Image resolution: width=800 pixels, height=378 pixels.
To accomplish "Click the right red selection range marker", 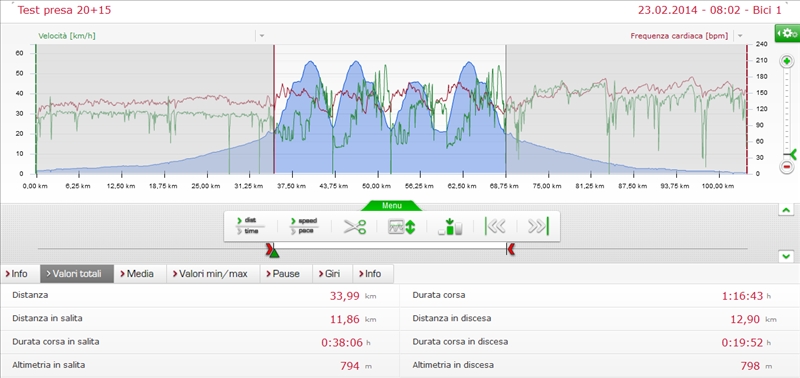I will click(x=511, y=248).
